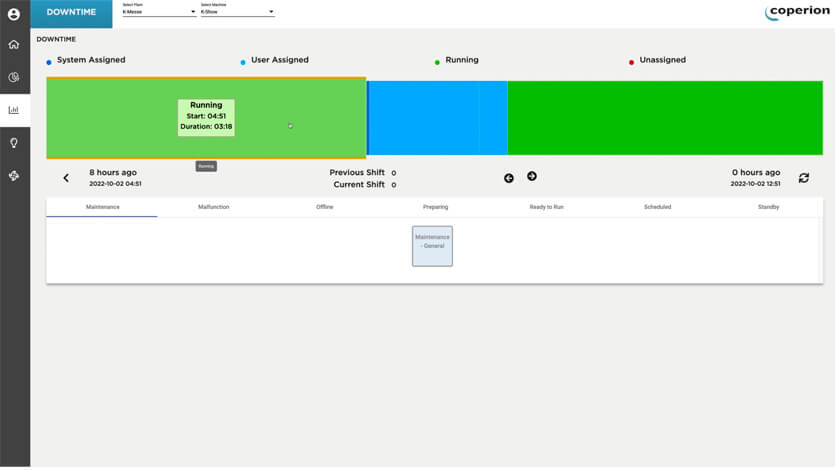Click the dark green Running segment on right
The image size is (835, 470).
[665, 118]
